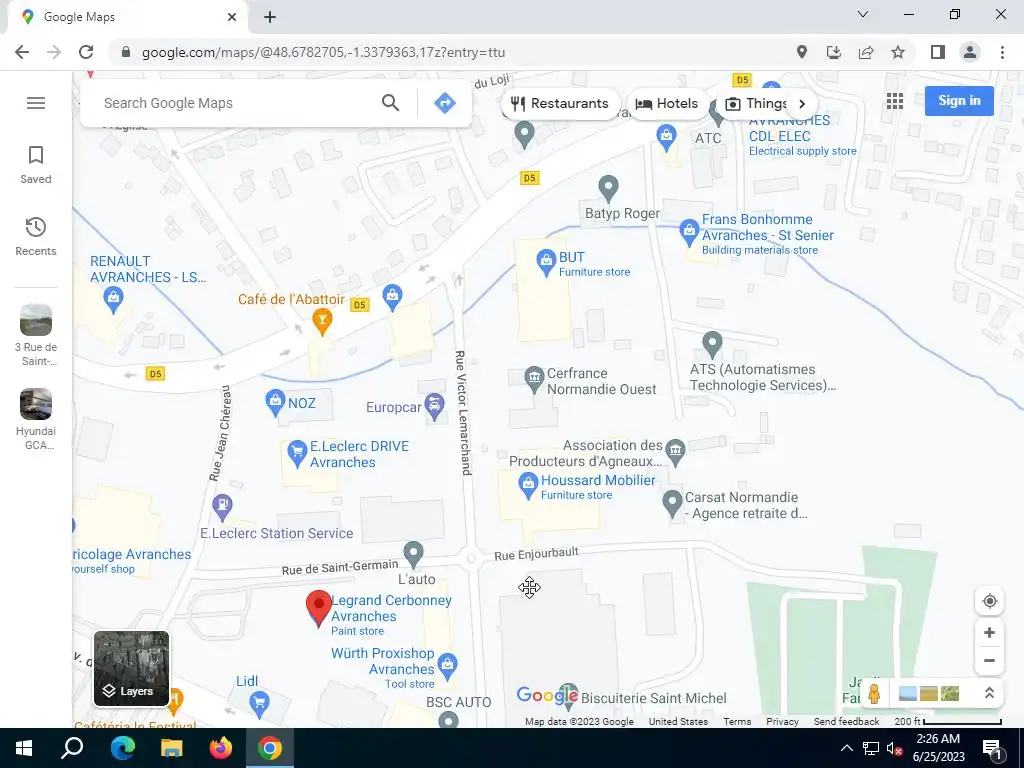Viewport: 1024px width, 768px height.
Task: Filter map by Restaurants
Action: pos(560,103)
